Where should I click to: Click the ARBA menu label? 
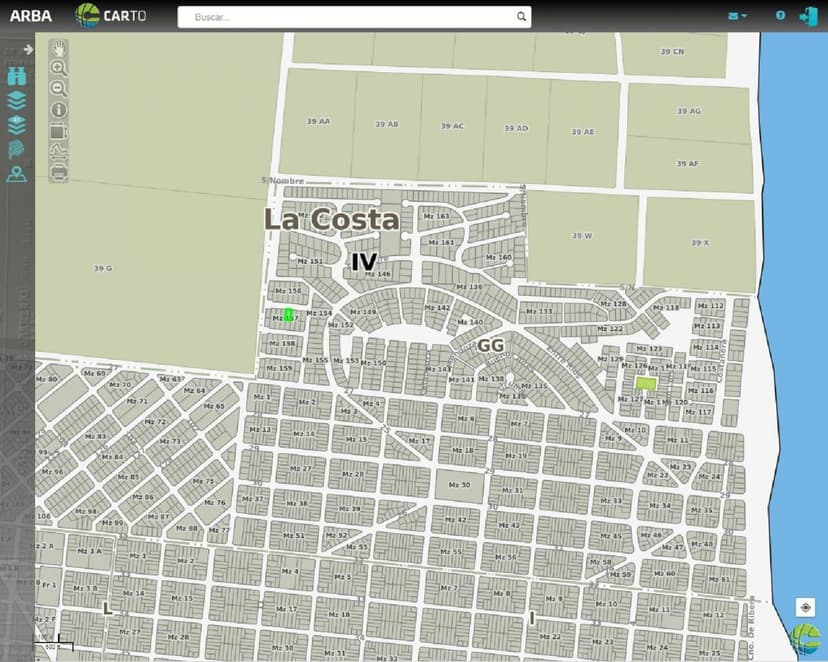pos(31,16)
